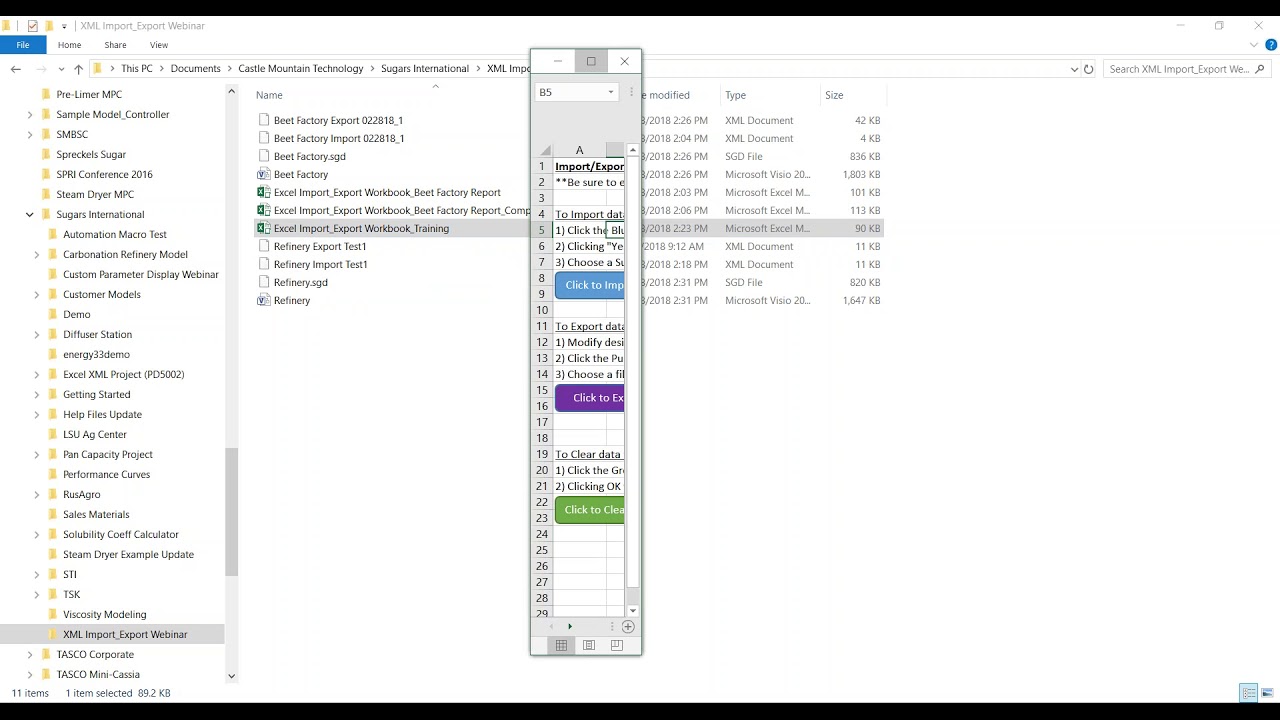Switch Explorer to Large icons view in status bar
The width and height of the screenshot is (1280, 720).
(1267, 693)
